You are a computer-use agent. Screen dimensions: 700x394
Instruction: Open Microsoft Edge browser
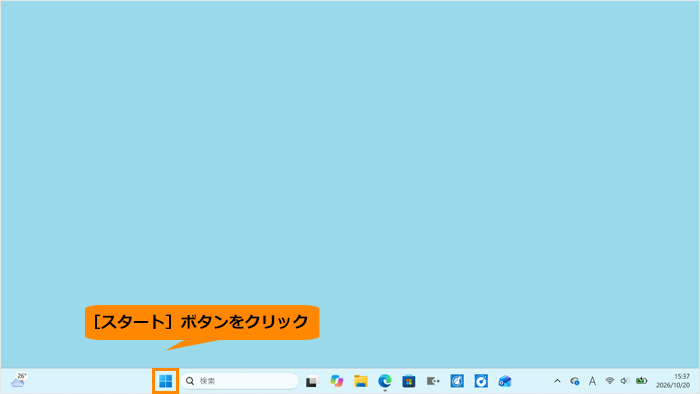[385, 381]
